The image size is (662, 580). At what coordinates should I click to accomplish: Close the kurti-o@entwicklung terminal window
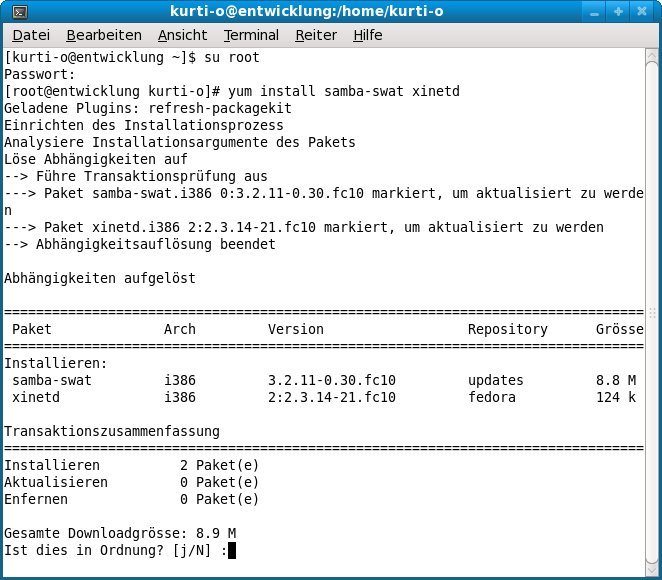click(x=642, y=12)
